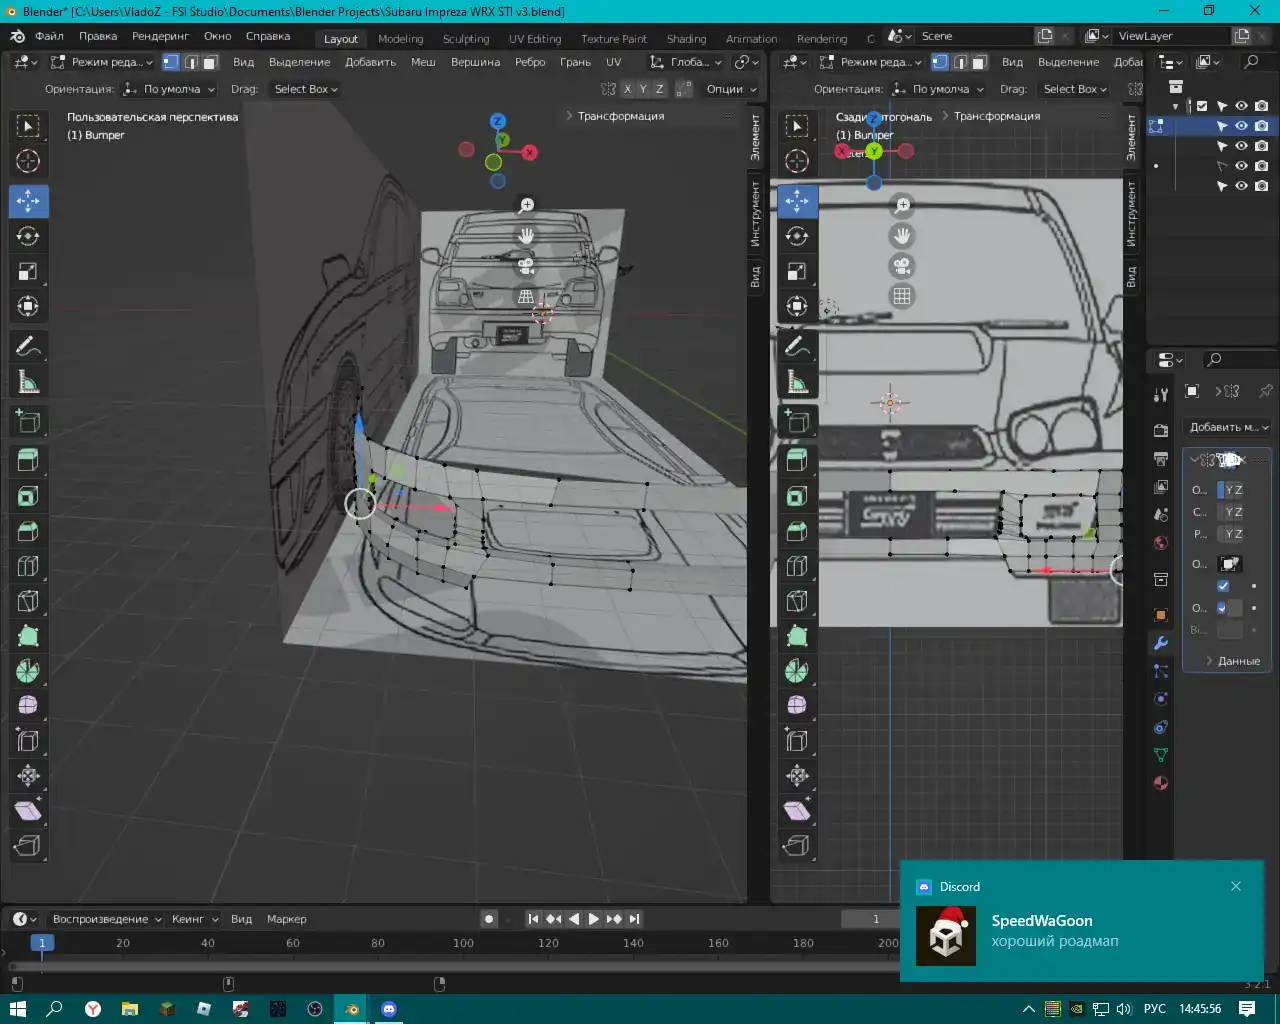Open the Воспроизведение playback menu in timeline
Screen dimensions: 1280x1024
[x=107, y=919]
